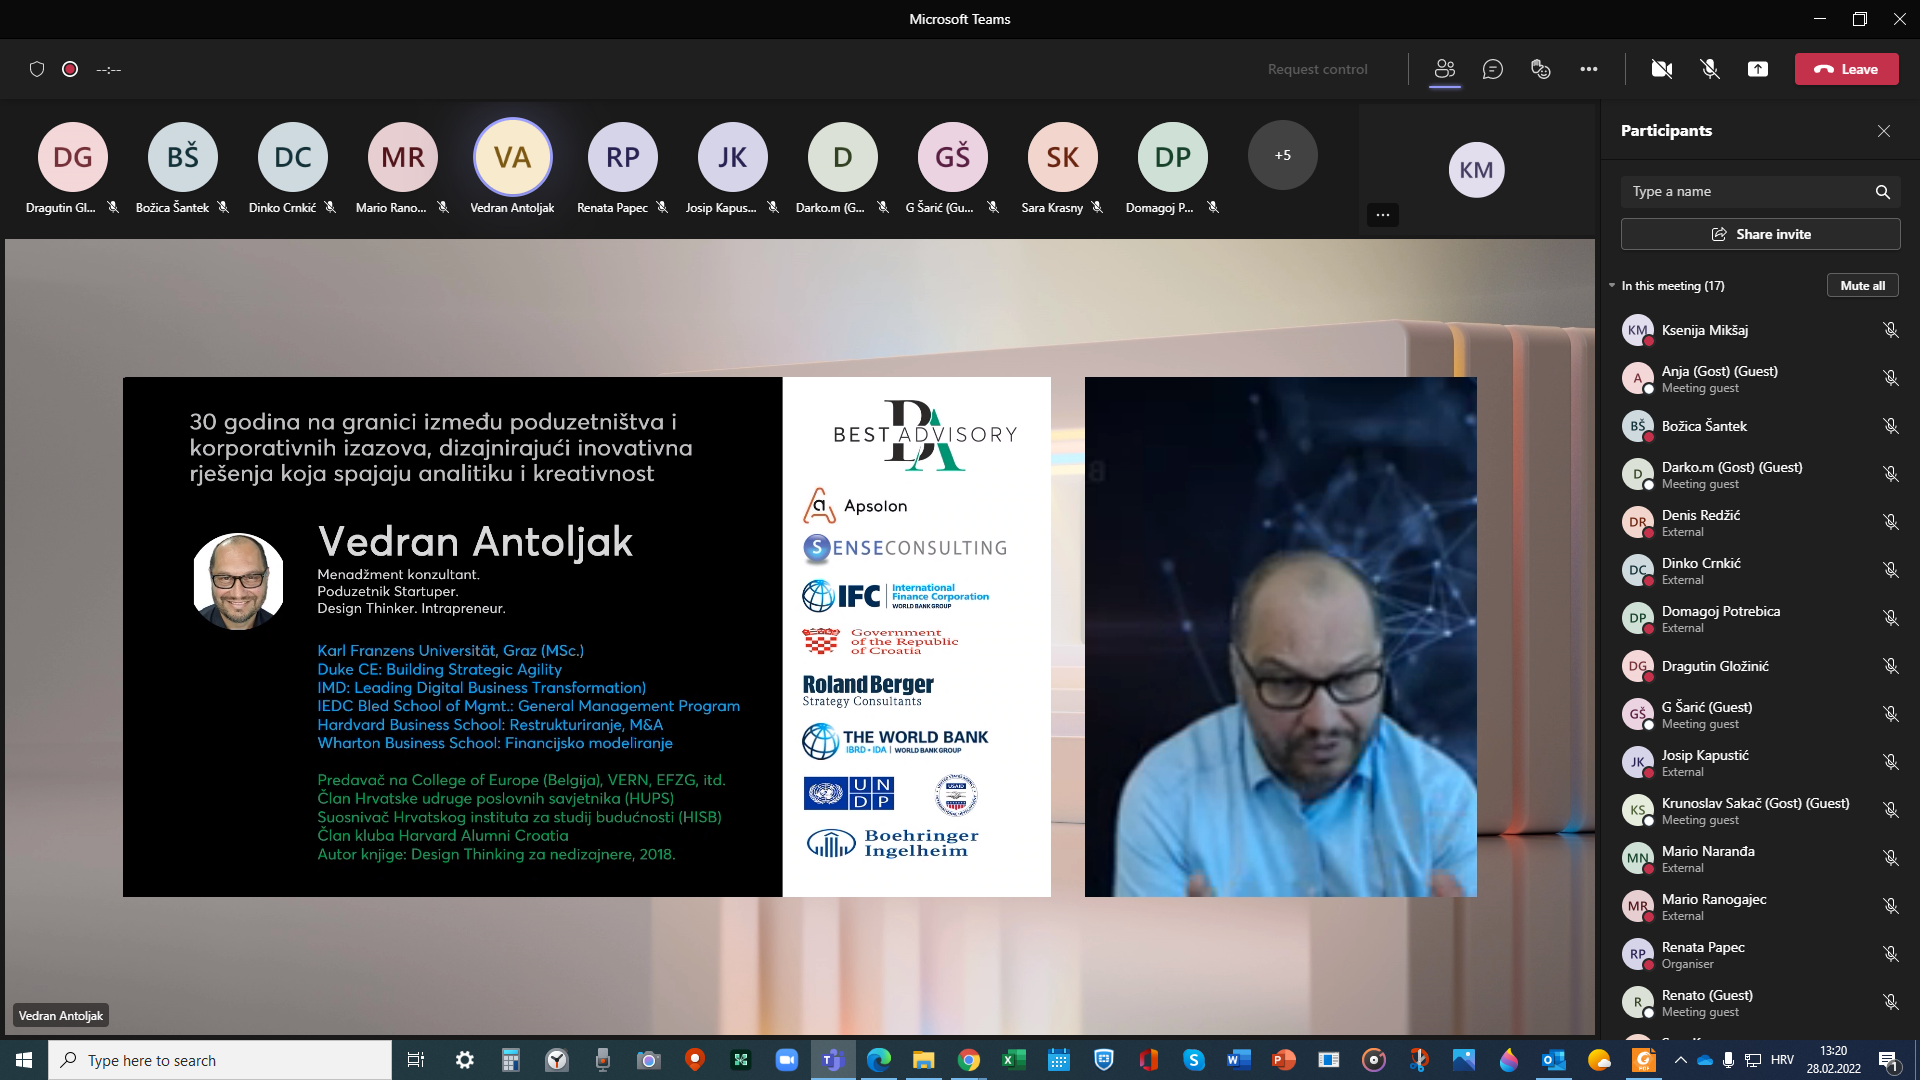Image resolution: width=1920 pixels, height=1080 pixels.
Task: Select Mario Naranđa in participants list
Action: click(1760, 858)
